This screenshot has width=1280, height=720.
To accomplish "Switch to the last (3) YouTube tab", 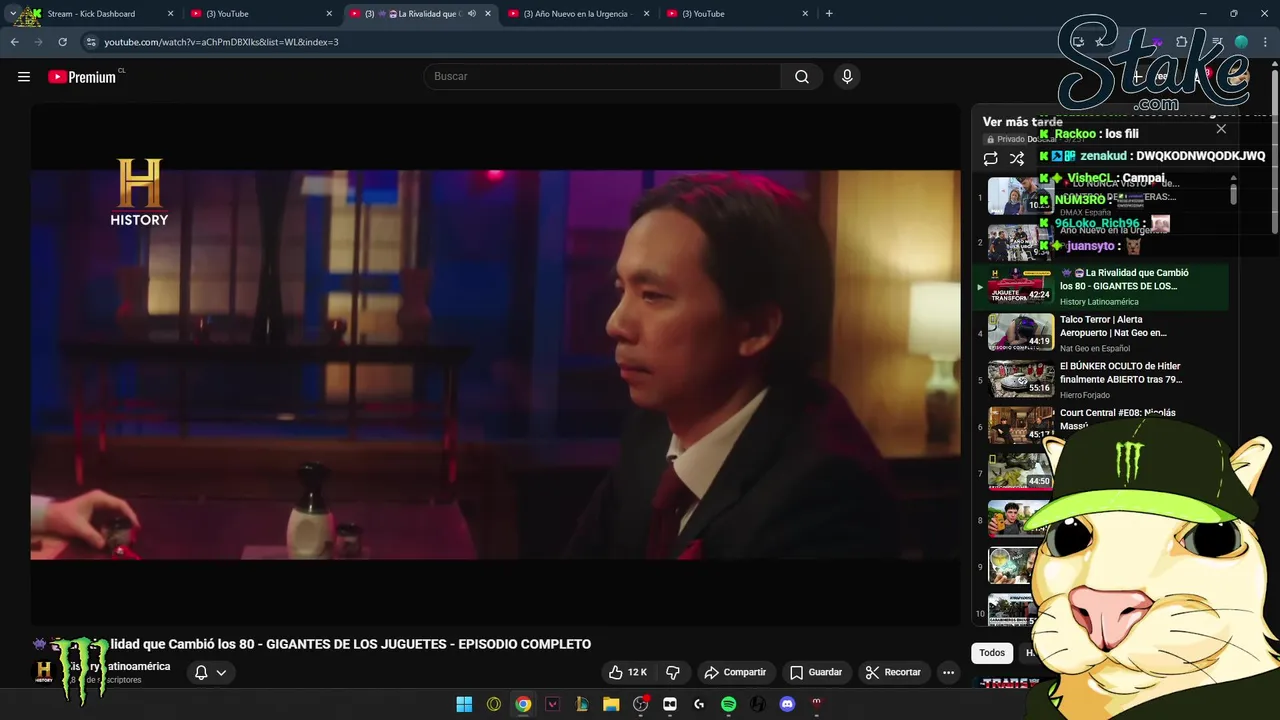I will (736, 14).
